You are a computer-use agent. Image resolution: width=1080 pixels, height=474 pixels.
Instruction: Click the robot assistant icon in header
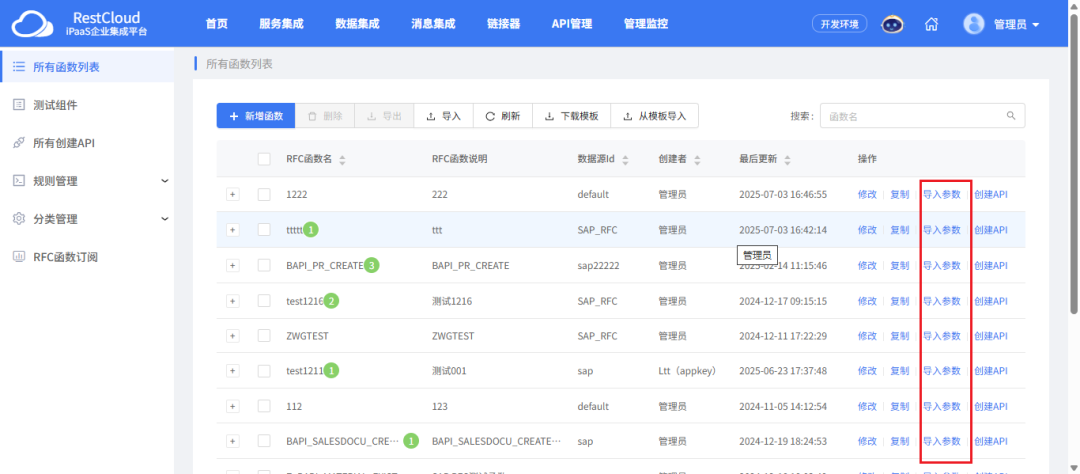click(x=893, y=24)
